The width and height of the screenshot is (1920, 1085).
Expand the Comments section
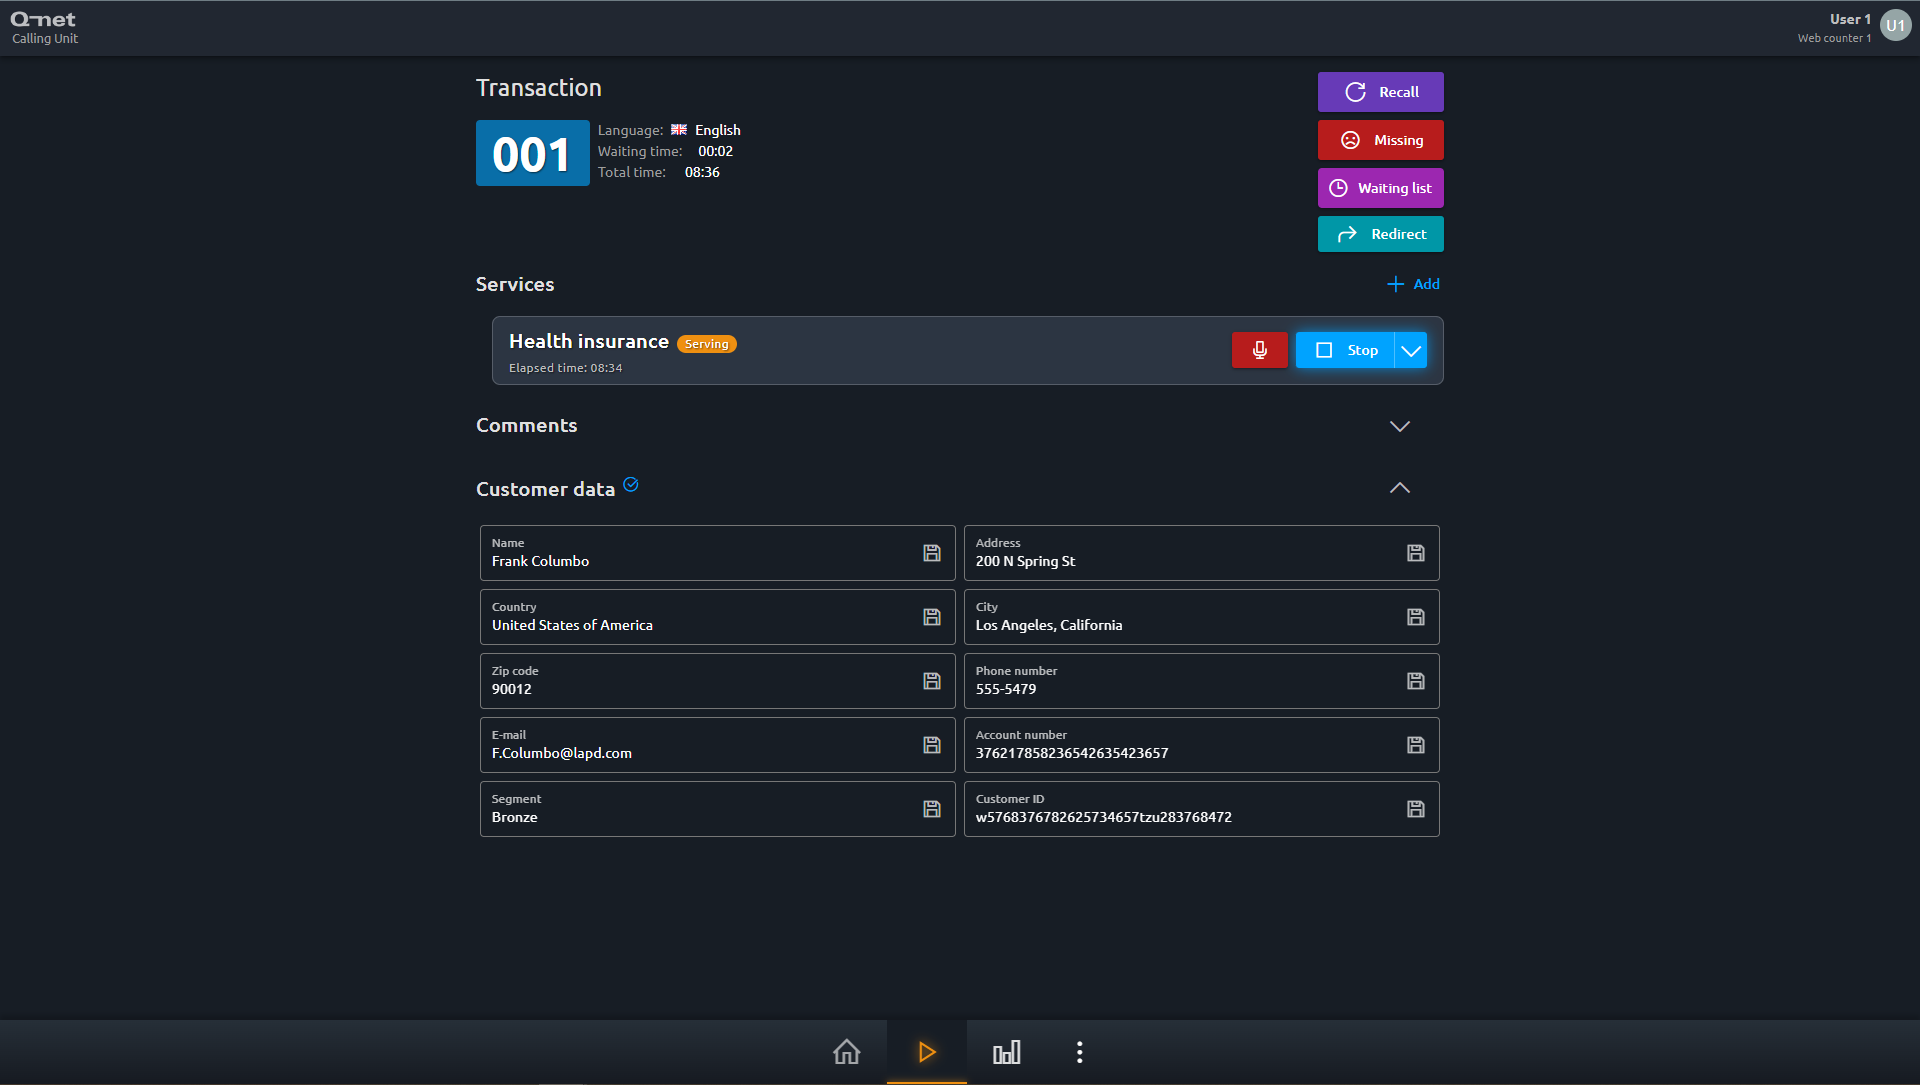[1400, 426]
